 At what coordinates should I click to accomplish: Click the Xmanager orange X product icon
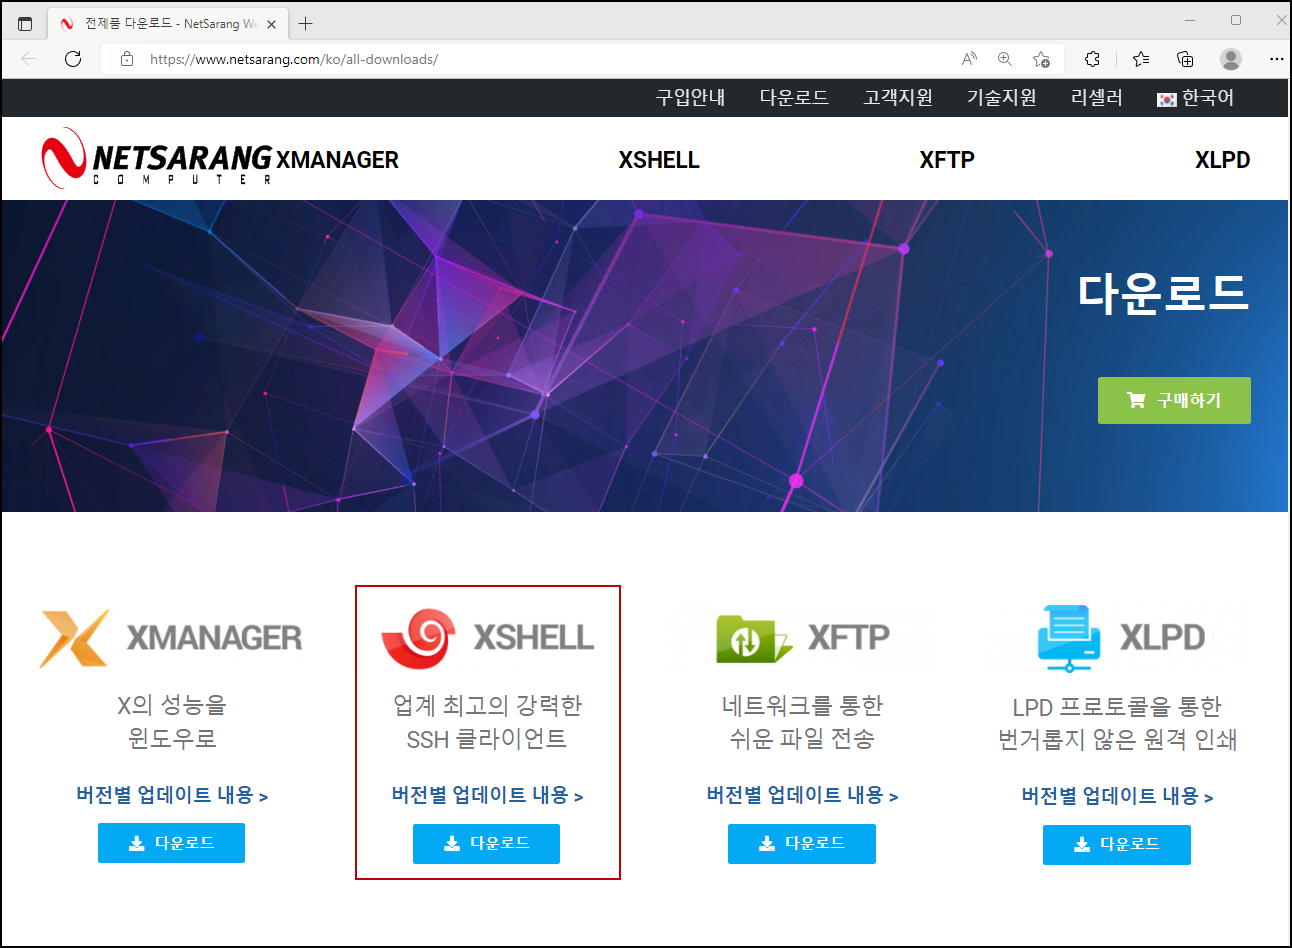(x=74, y=638)
